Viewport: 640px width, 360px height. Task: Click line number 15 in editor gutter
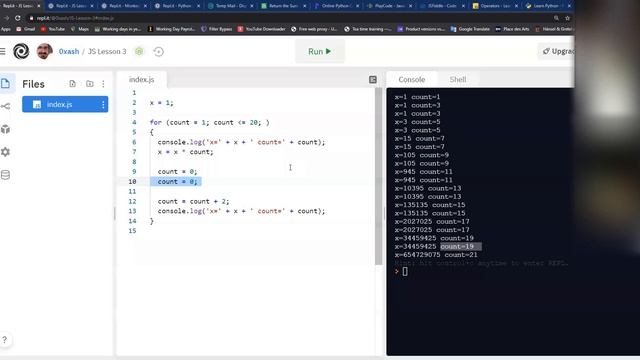pyautogui.click(x=132, y=231)
